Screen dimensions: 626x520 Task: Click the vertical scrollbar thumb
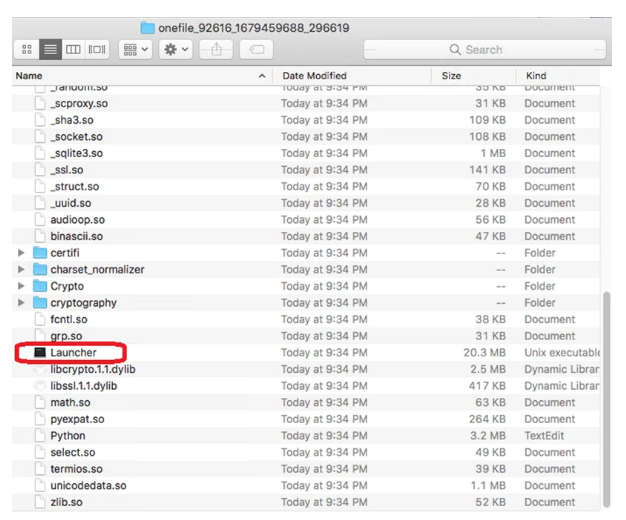click(607, 399)
